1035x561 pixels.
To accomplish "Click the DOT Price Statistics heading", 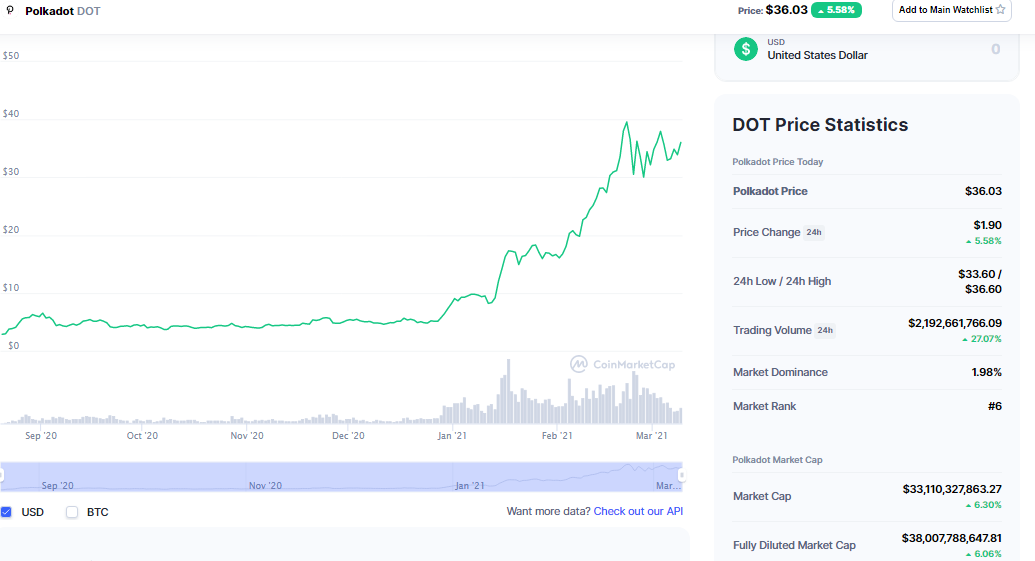I will tap(820, 125).
